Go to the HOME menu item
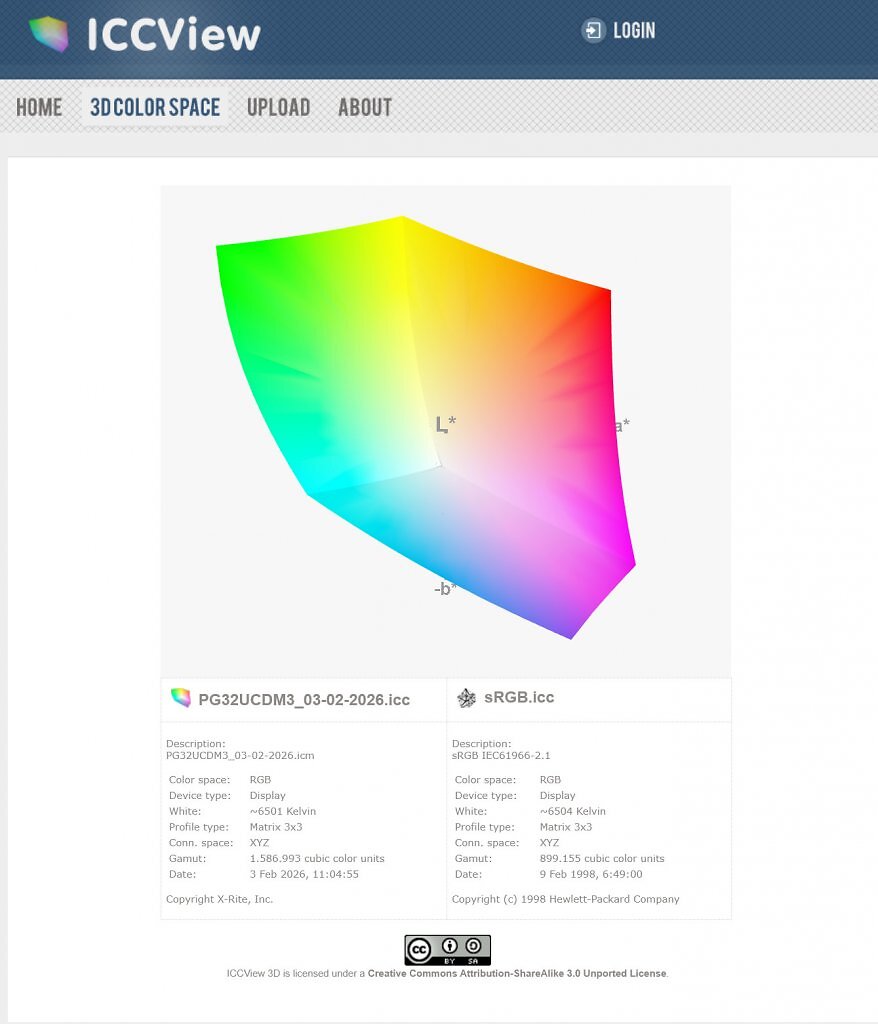Viewport: 878px width, 1024px height. pyautogui.click(x=39, y=107)
